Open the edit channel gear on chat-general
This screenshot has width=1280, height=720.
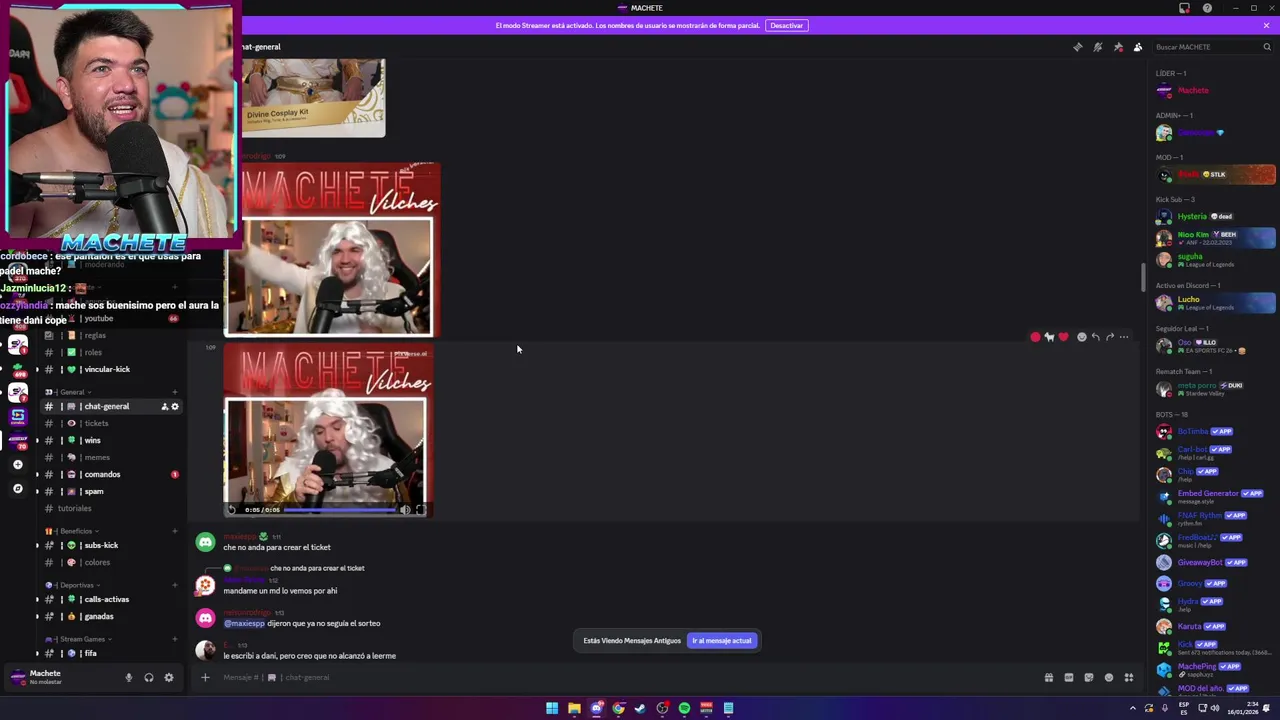(175, 407)
